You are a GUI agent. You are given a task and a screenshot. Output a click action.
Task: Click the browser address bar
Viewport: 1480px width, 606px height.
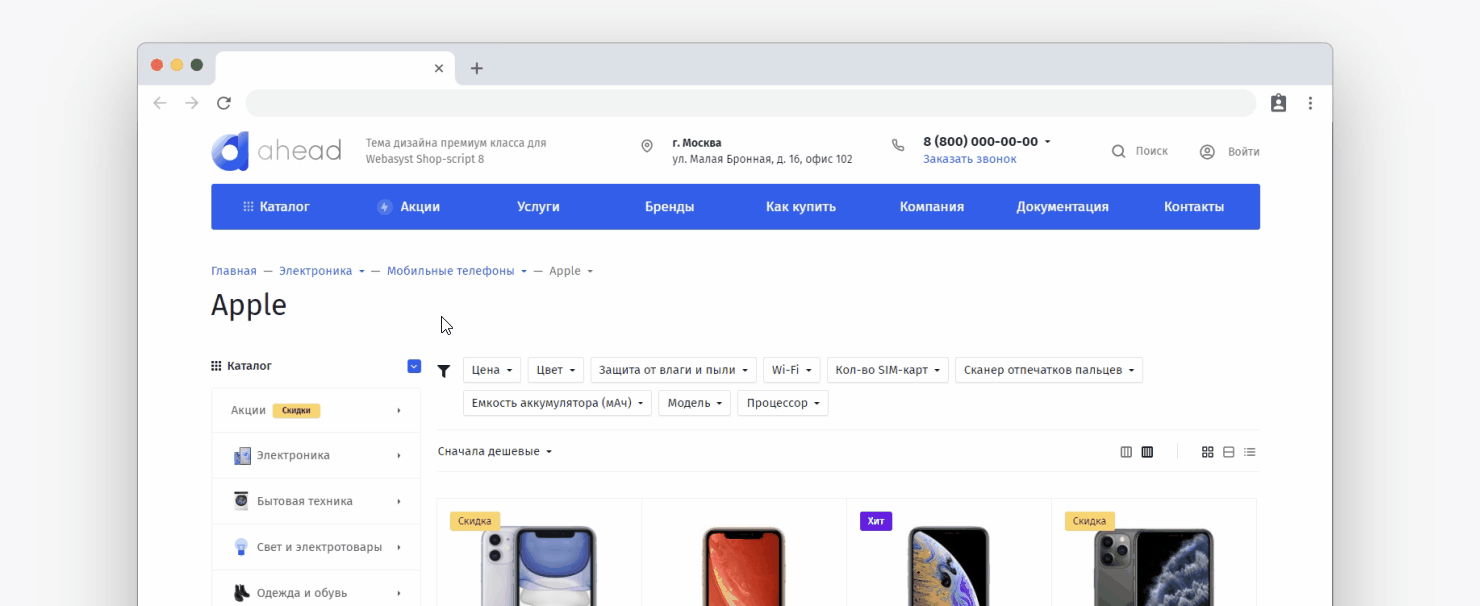[751, 103]
